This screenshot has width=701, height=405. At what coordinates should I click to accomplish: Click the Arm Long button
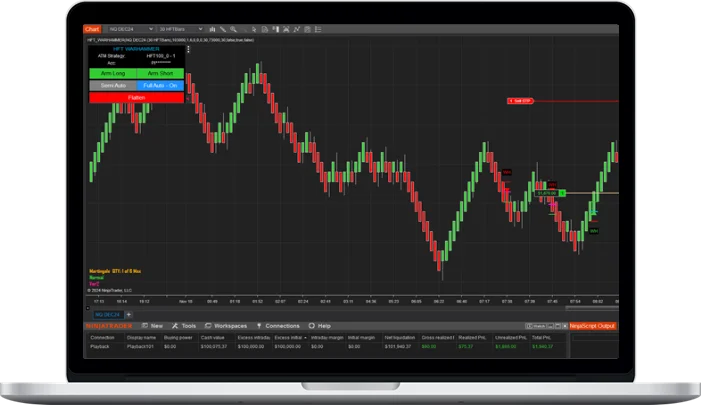[112, 73]
